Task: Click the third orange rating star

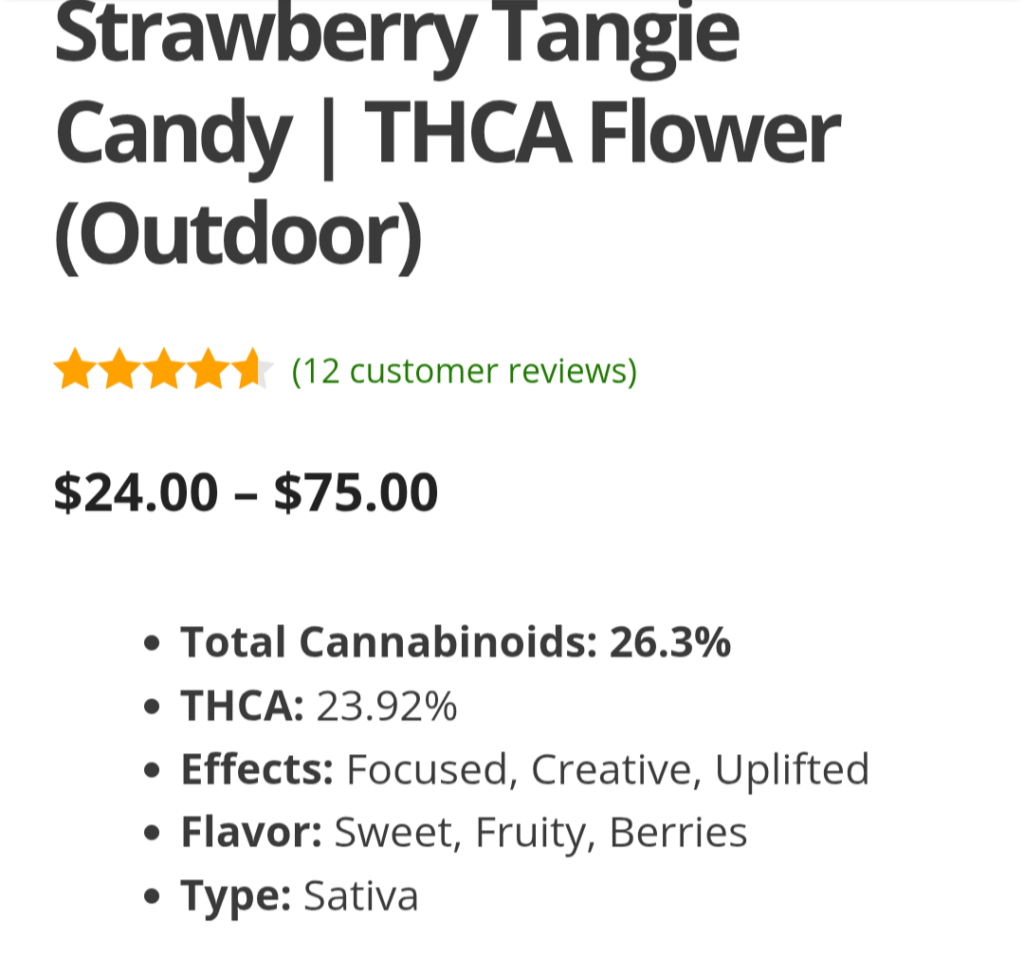Action: [163, 370]
